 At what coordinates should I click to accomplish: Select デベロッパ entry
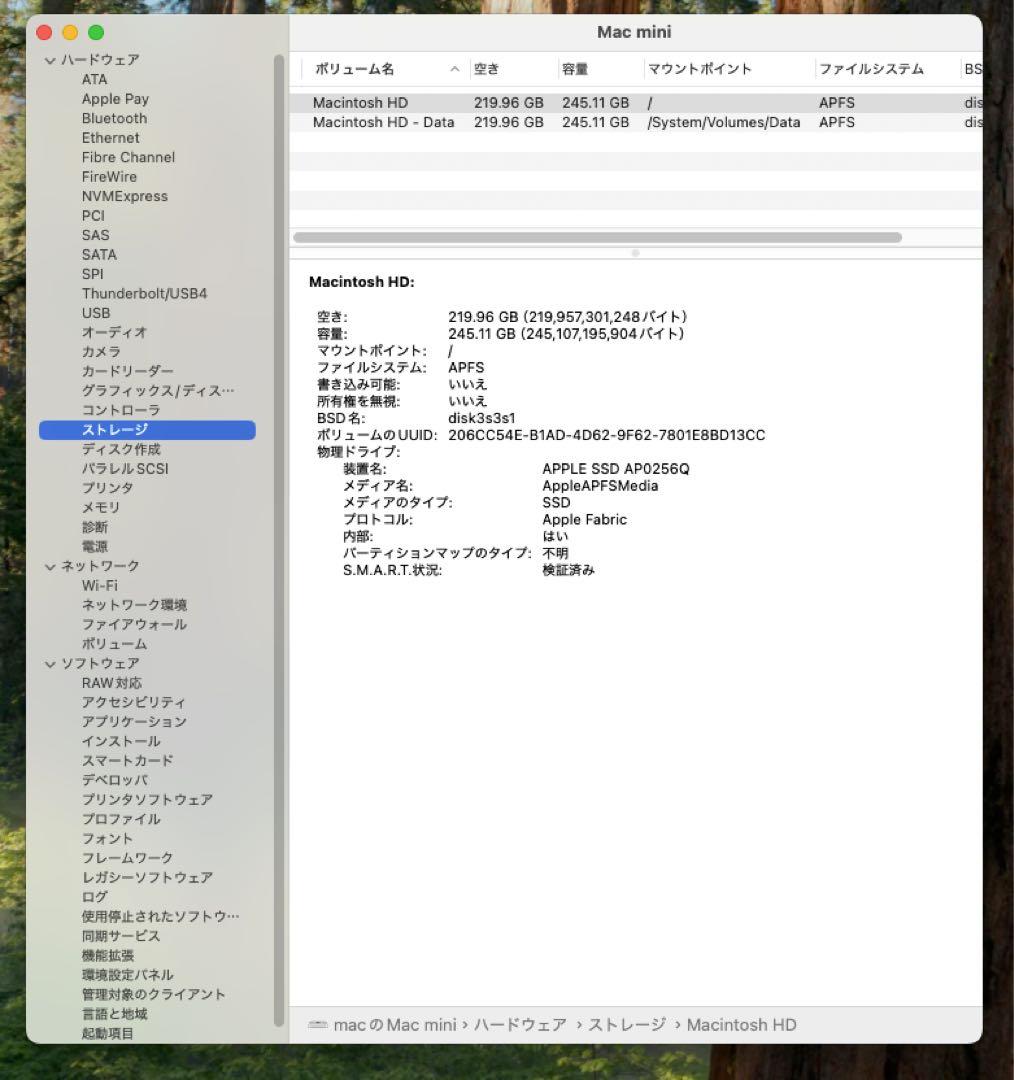coord(114,780)
